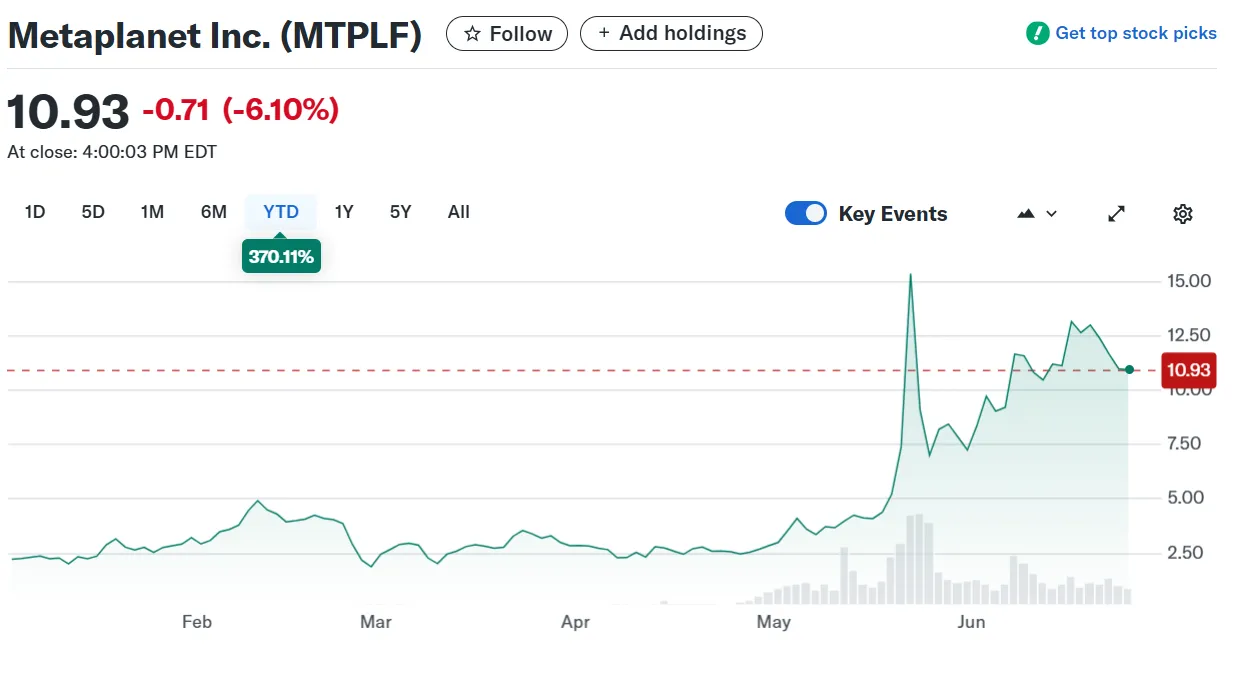
Task: Click the red 10.93 price label
Action: 1187,370
